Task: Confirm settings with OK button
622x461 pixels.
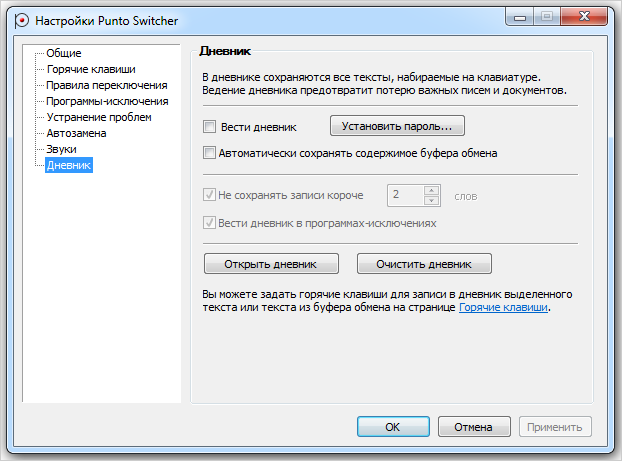Action: [393, 427]
